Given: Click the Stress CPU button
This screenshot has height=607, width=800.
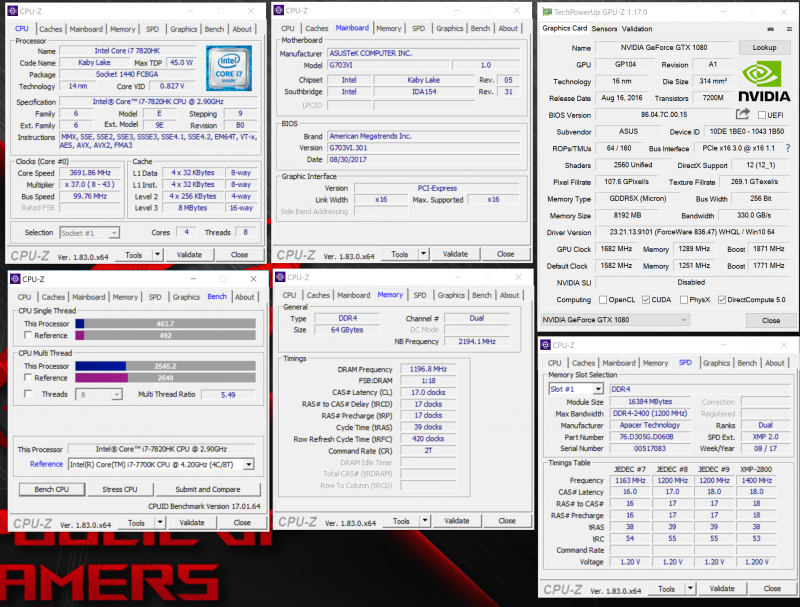Looking at the screenshot, I should click(120, 489).
